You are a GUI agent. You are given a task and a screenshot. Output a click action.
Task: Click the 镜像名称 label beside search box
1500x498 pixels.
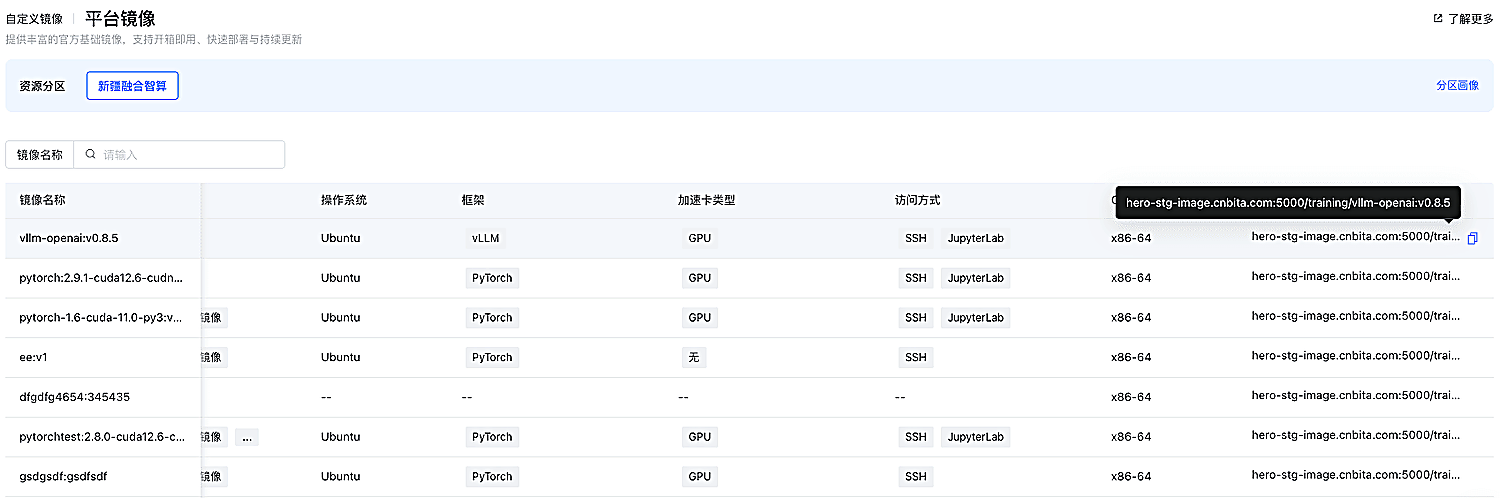(x=41, y=154)
